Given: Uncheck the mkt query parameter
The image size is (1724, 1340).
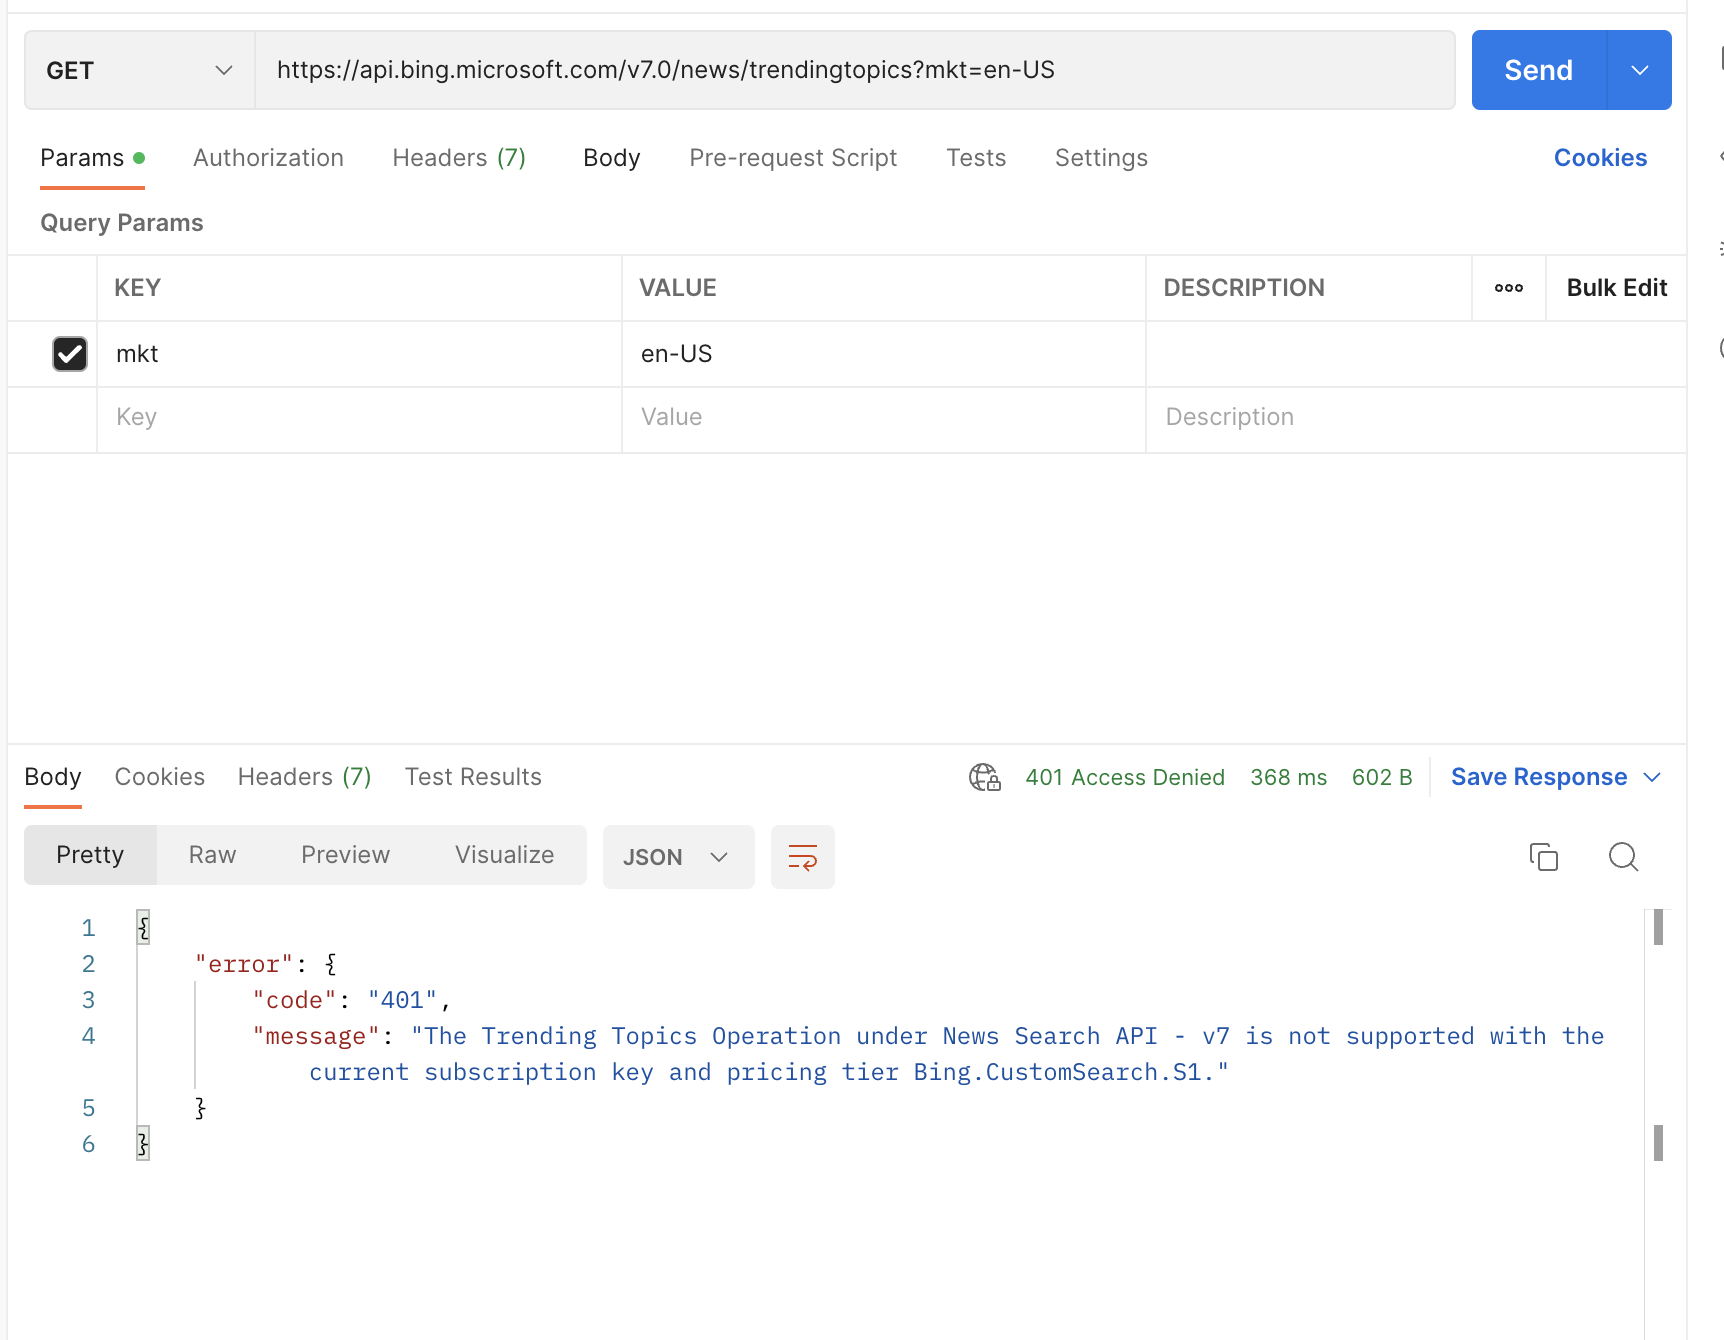Looking at the screenshot, I should click(69, 354).
